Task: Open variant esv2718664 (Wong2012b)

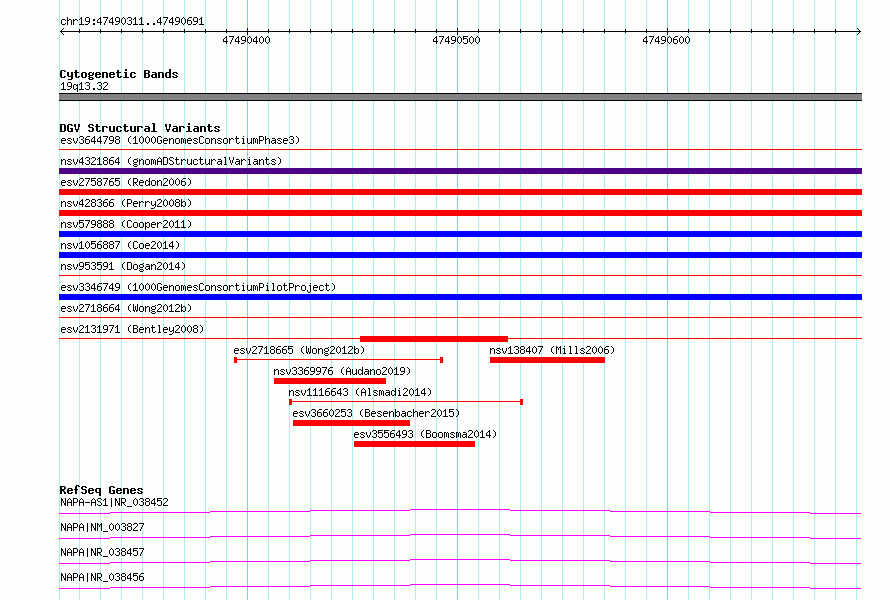Action: point(126,308)
